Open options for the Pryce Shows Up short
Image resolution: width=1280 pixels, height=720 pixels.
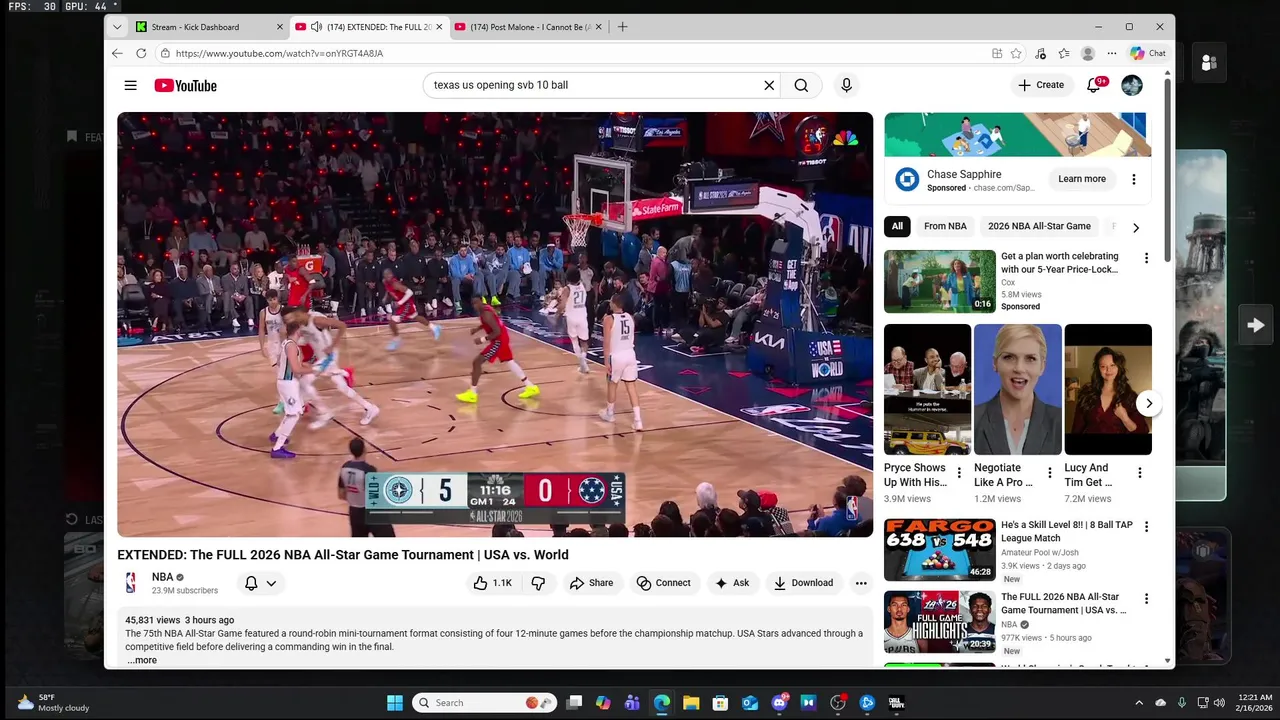tap(959, 473)
